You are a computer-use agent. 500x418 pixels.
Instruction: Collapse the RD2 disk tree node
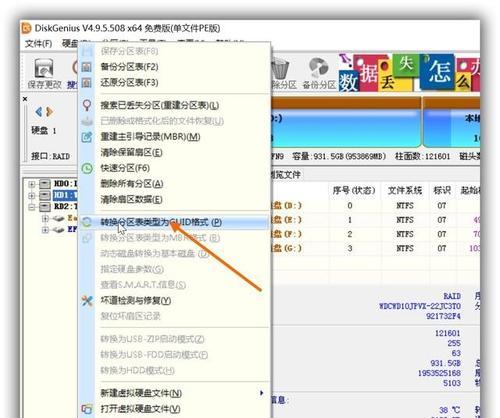(32, 207)
